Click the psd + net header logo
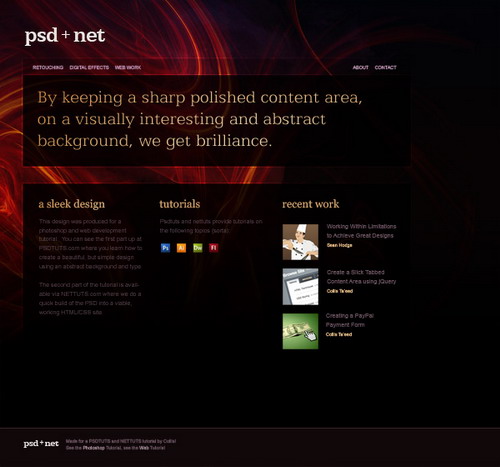The image size is (500, 467). click(65, 36)
